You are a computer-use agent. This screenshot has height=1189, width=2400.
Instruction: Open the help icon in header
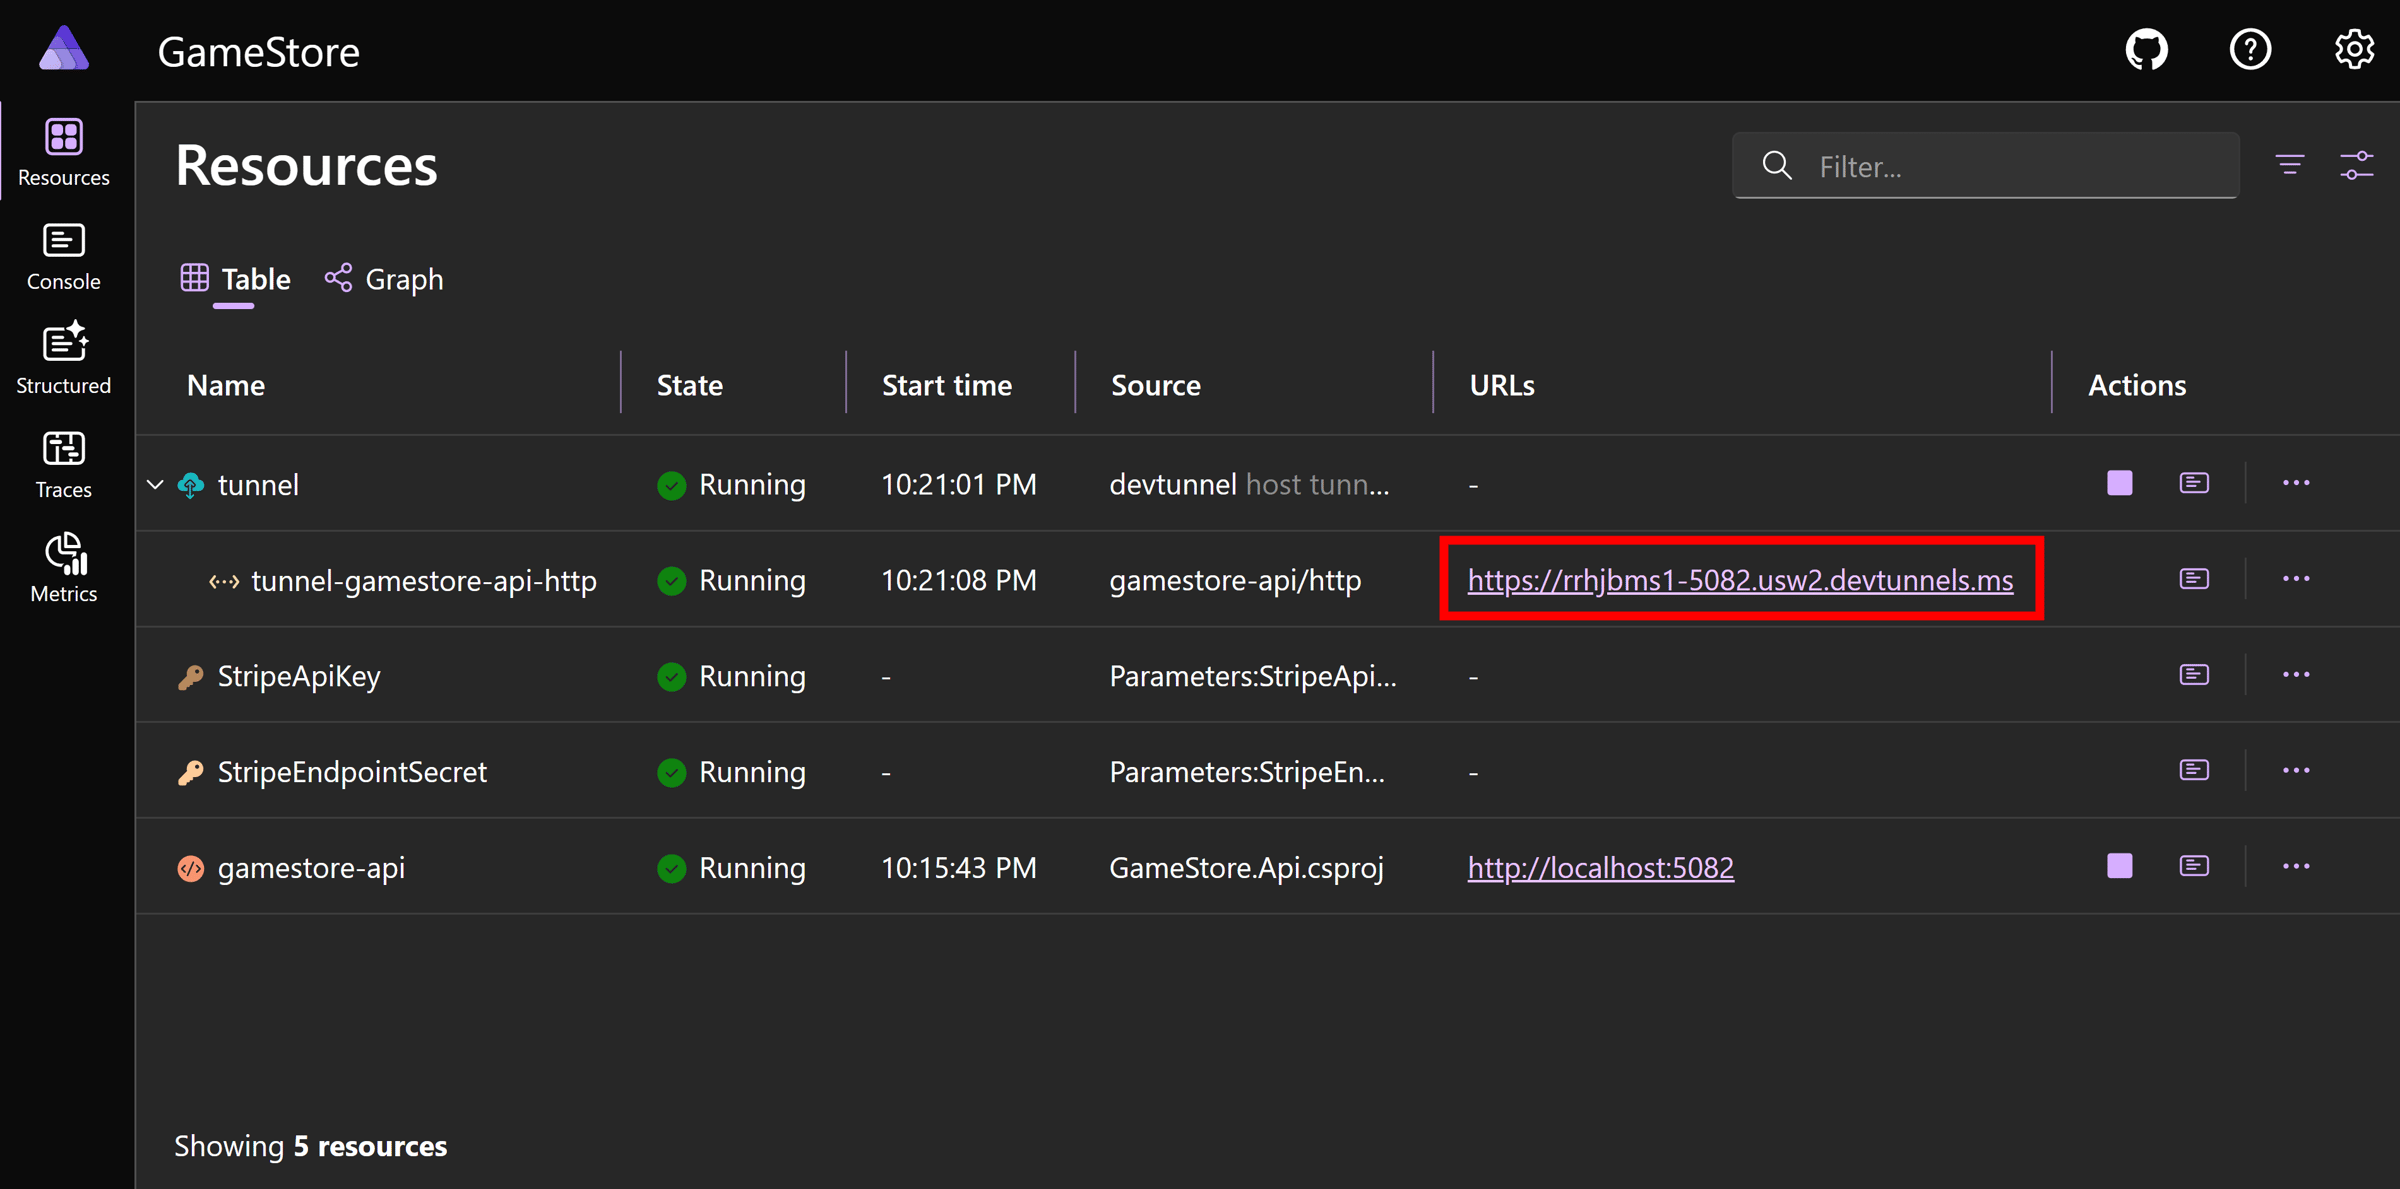2250,50
